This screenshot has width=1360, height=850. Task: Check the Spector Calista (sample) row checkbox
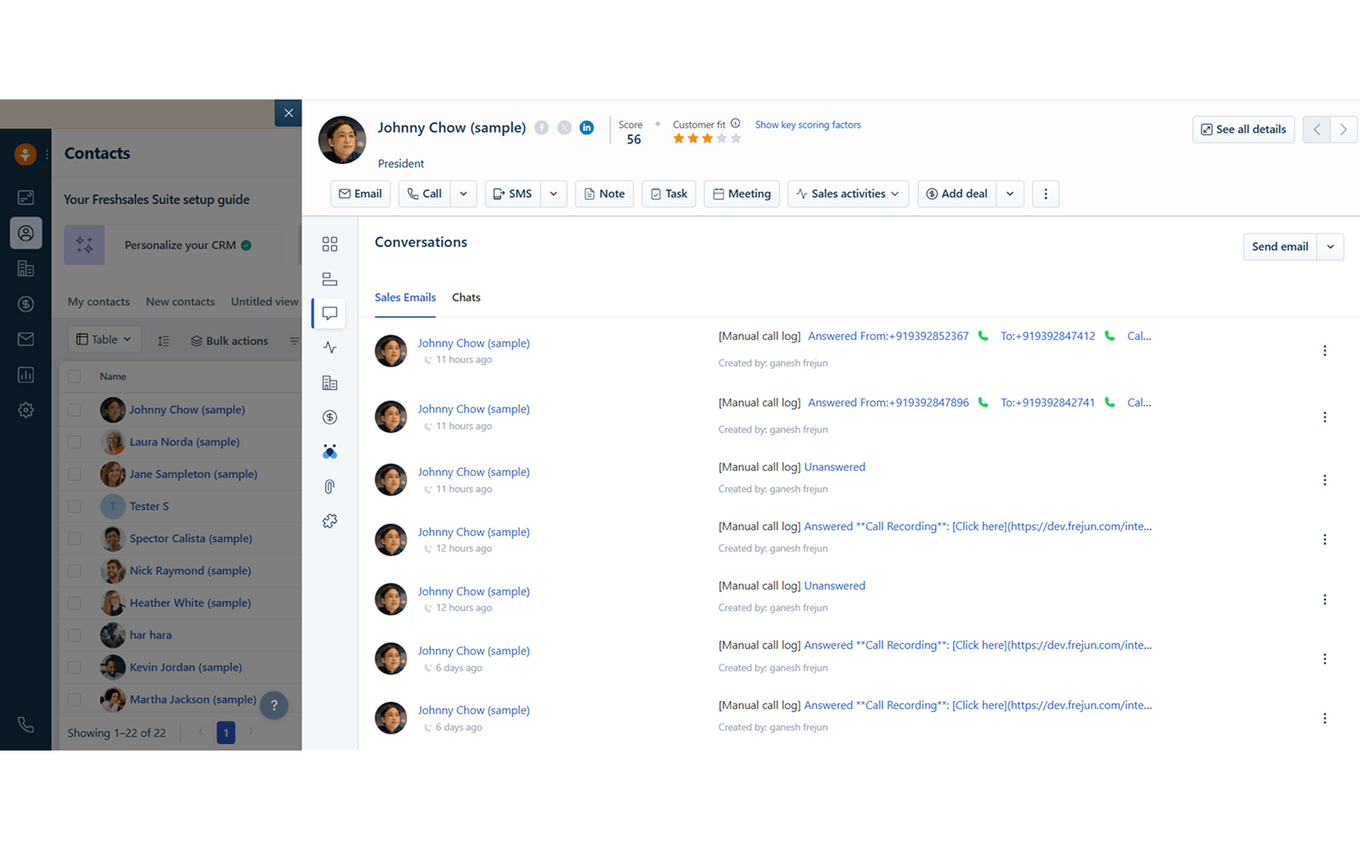(x=75, y=538)
